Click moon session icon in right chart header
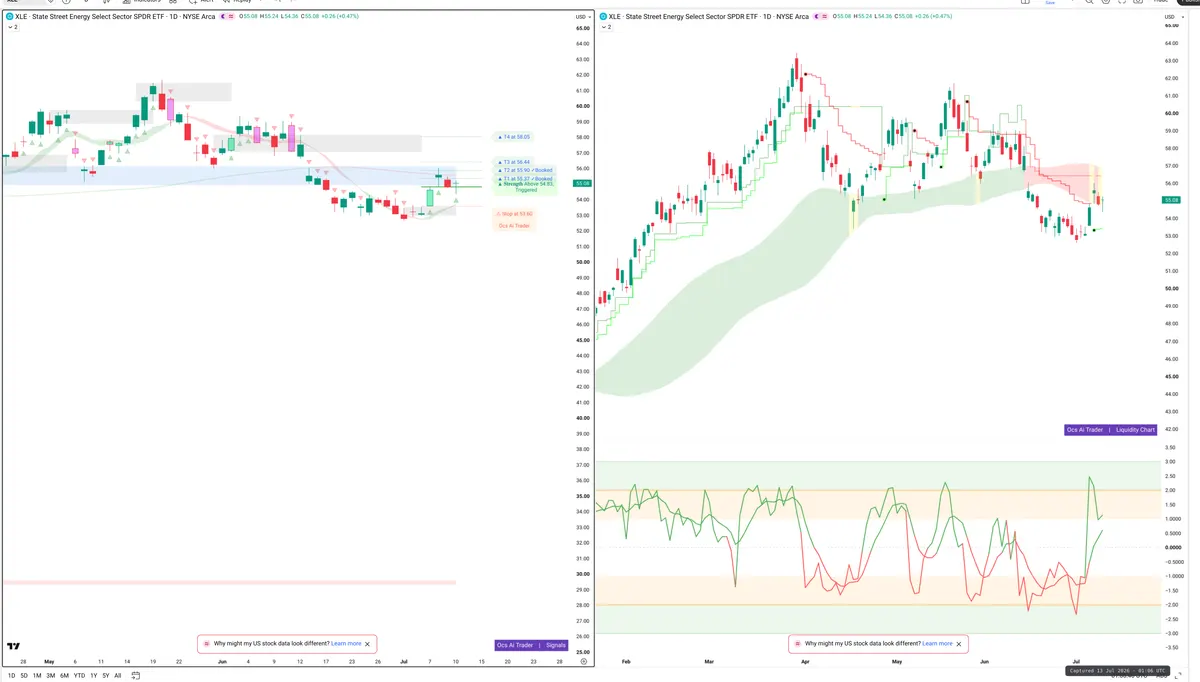This screenshot has width=1200, height=682. point(817,16)
